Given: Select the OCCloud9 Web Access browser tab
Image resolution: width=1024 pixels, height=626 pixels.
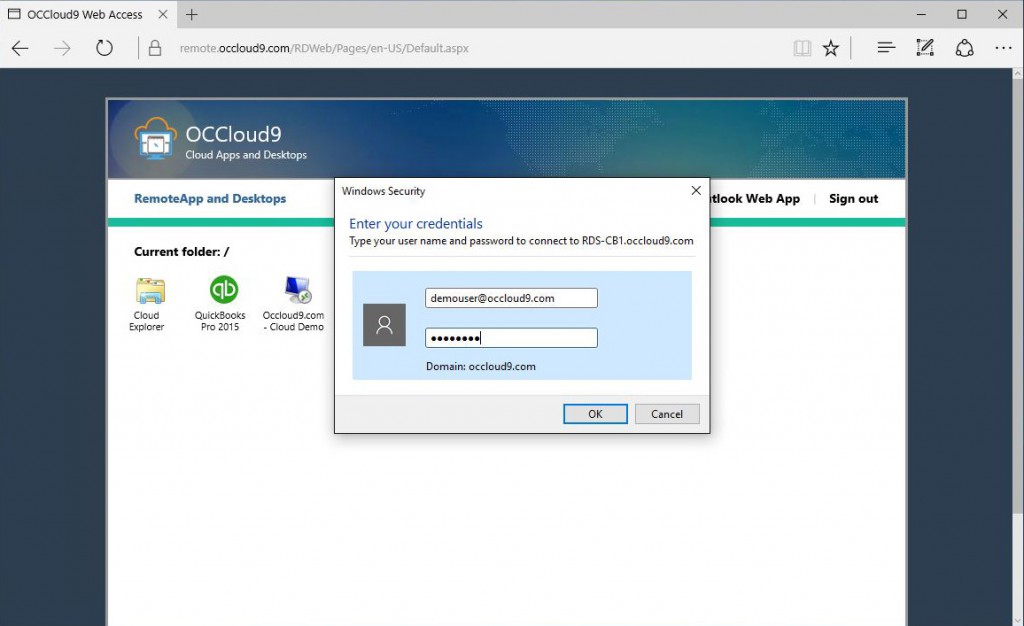Looking at the screenshot, I should (x=88, y=14).
